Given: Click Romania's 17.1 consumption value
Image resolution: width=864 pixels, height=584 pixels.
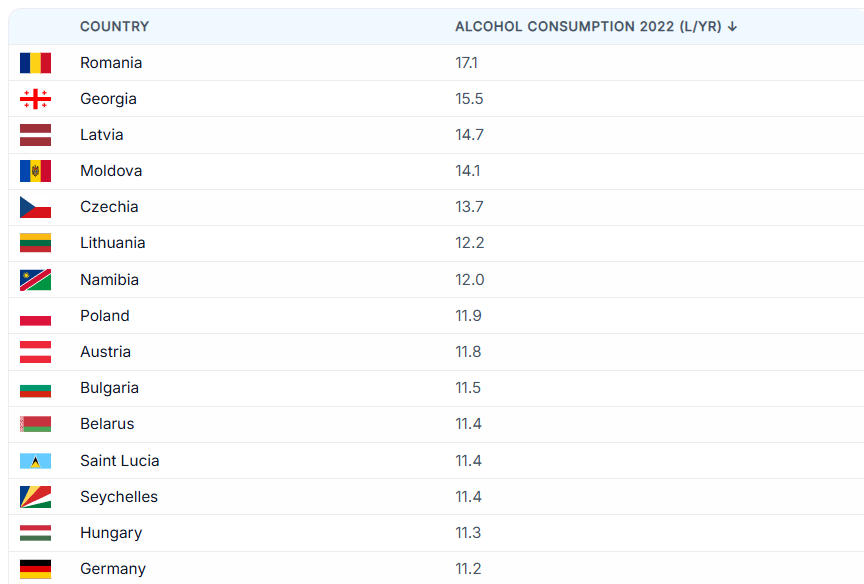Looking at the screenshot, I should tap(466, 63).
